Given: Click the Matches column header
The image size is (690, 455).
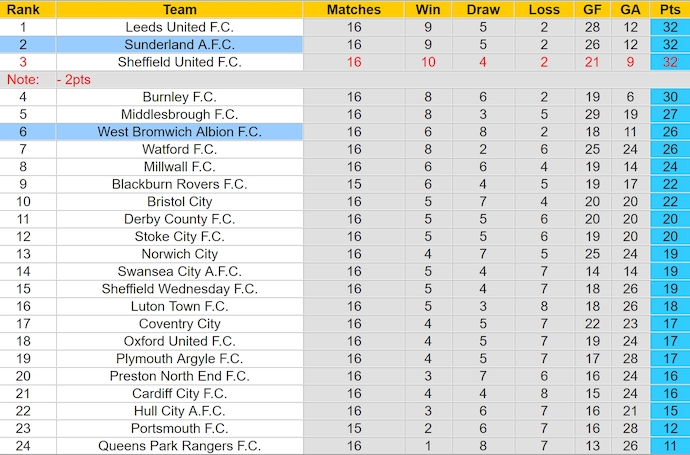Looking at the screenshot, I should click(354, 9).
